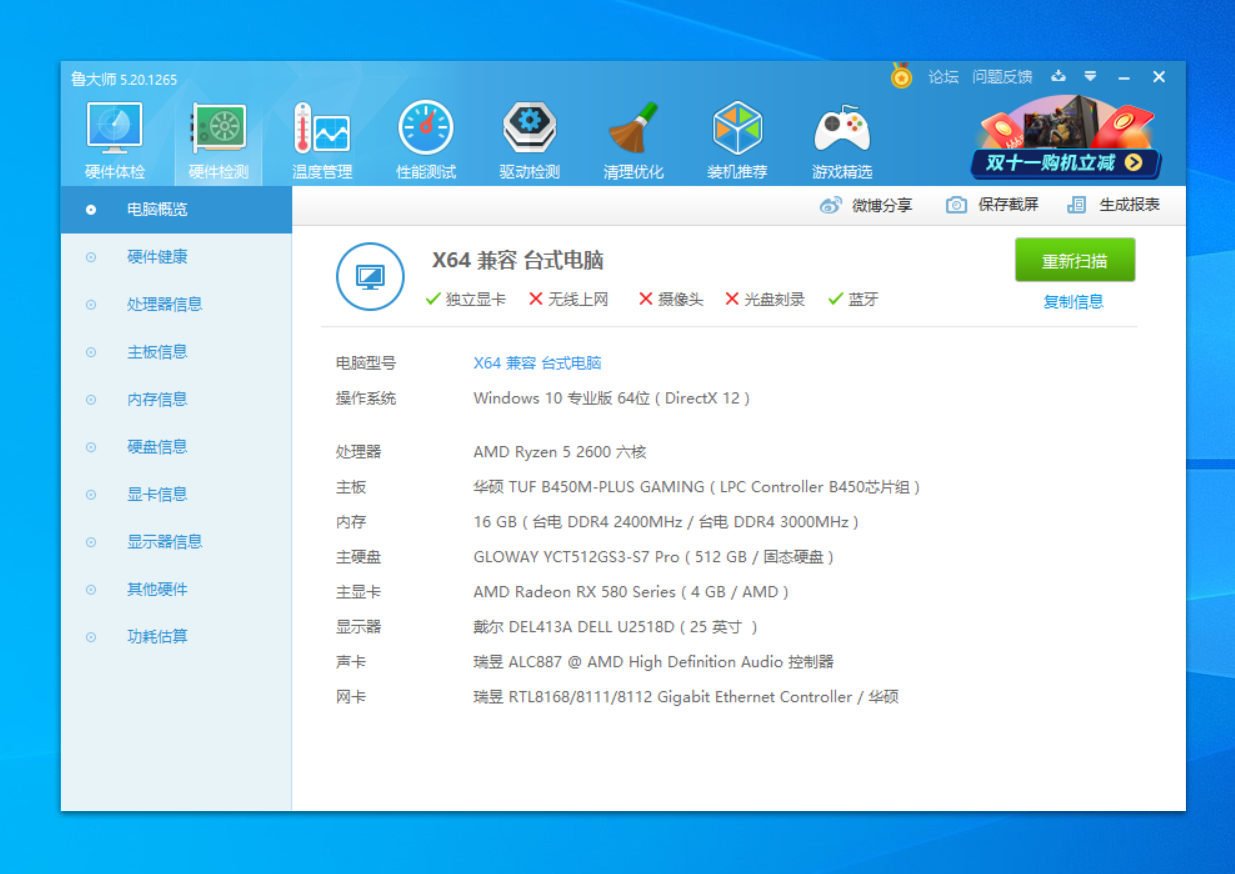Image resolution: width=1235 pixels, height=874 pixels.
Task: Select 电脑概览 in the sidebar
Action: point(176,210)
